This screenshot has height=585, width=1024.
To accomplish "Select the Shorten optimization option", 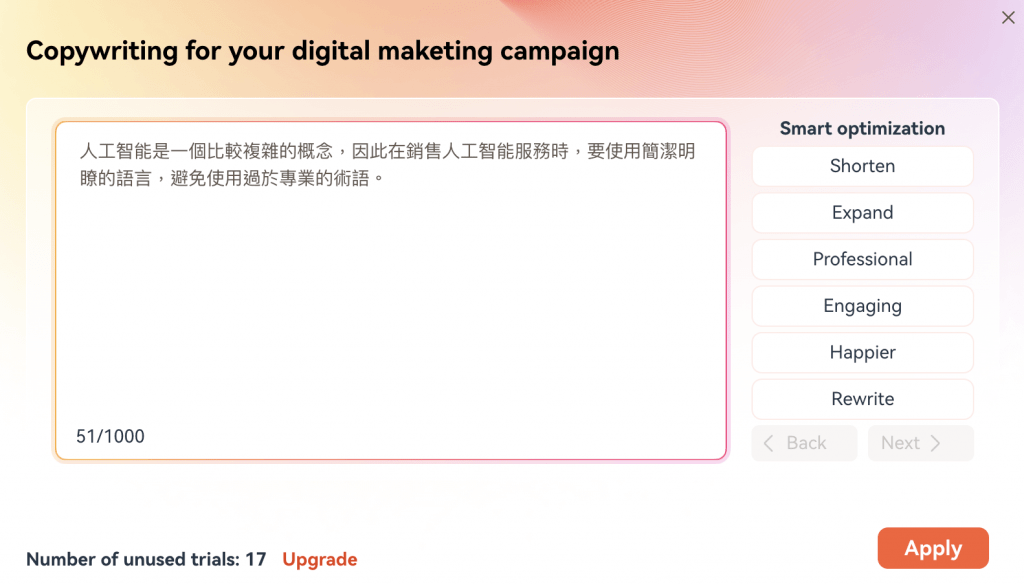I will pyautogui.click(x=862, y=166).
